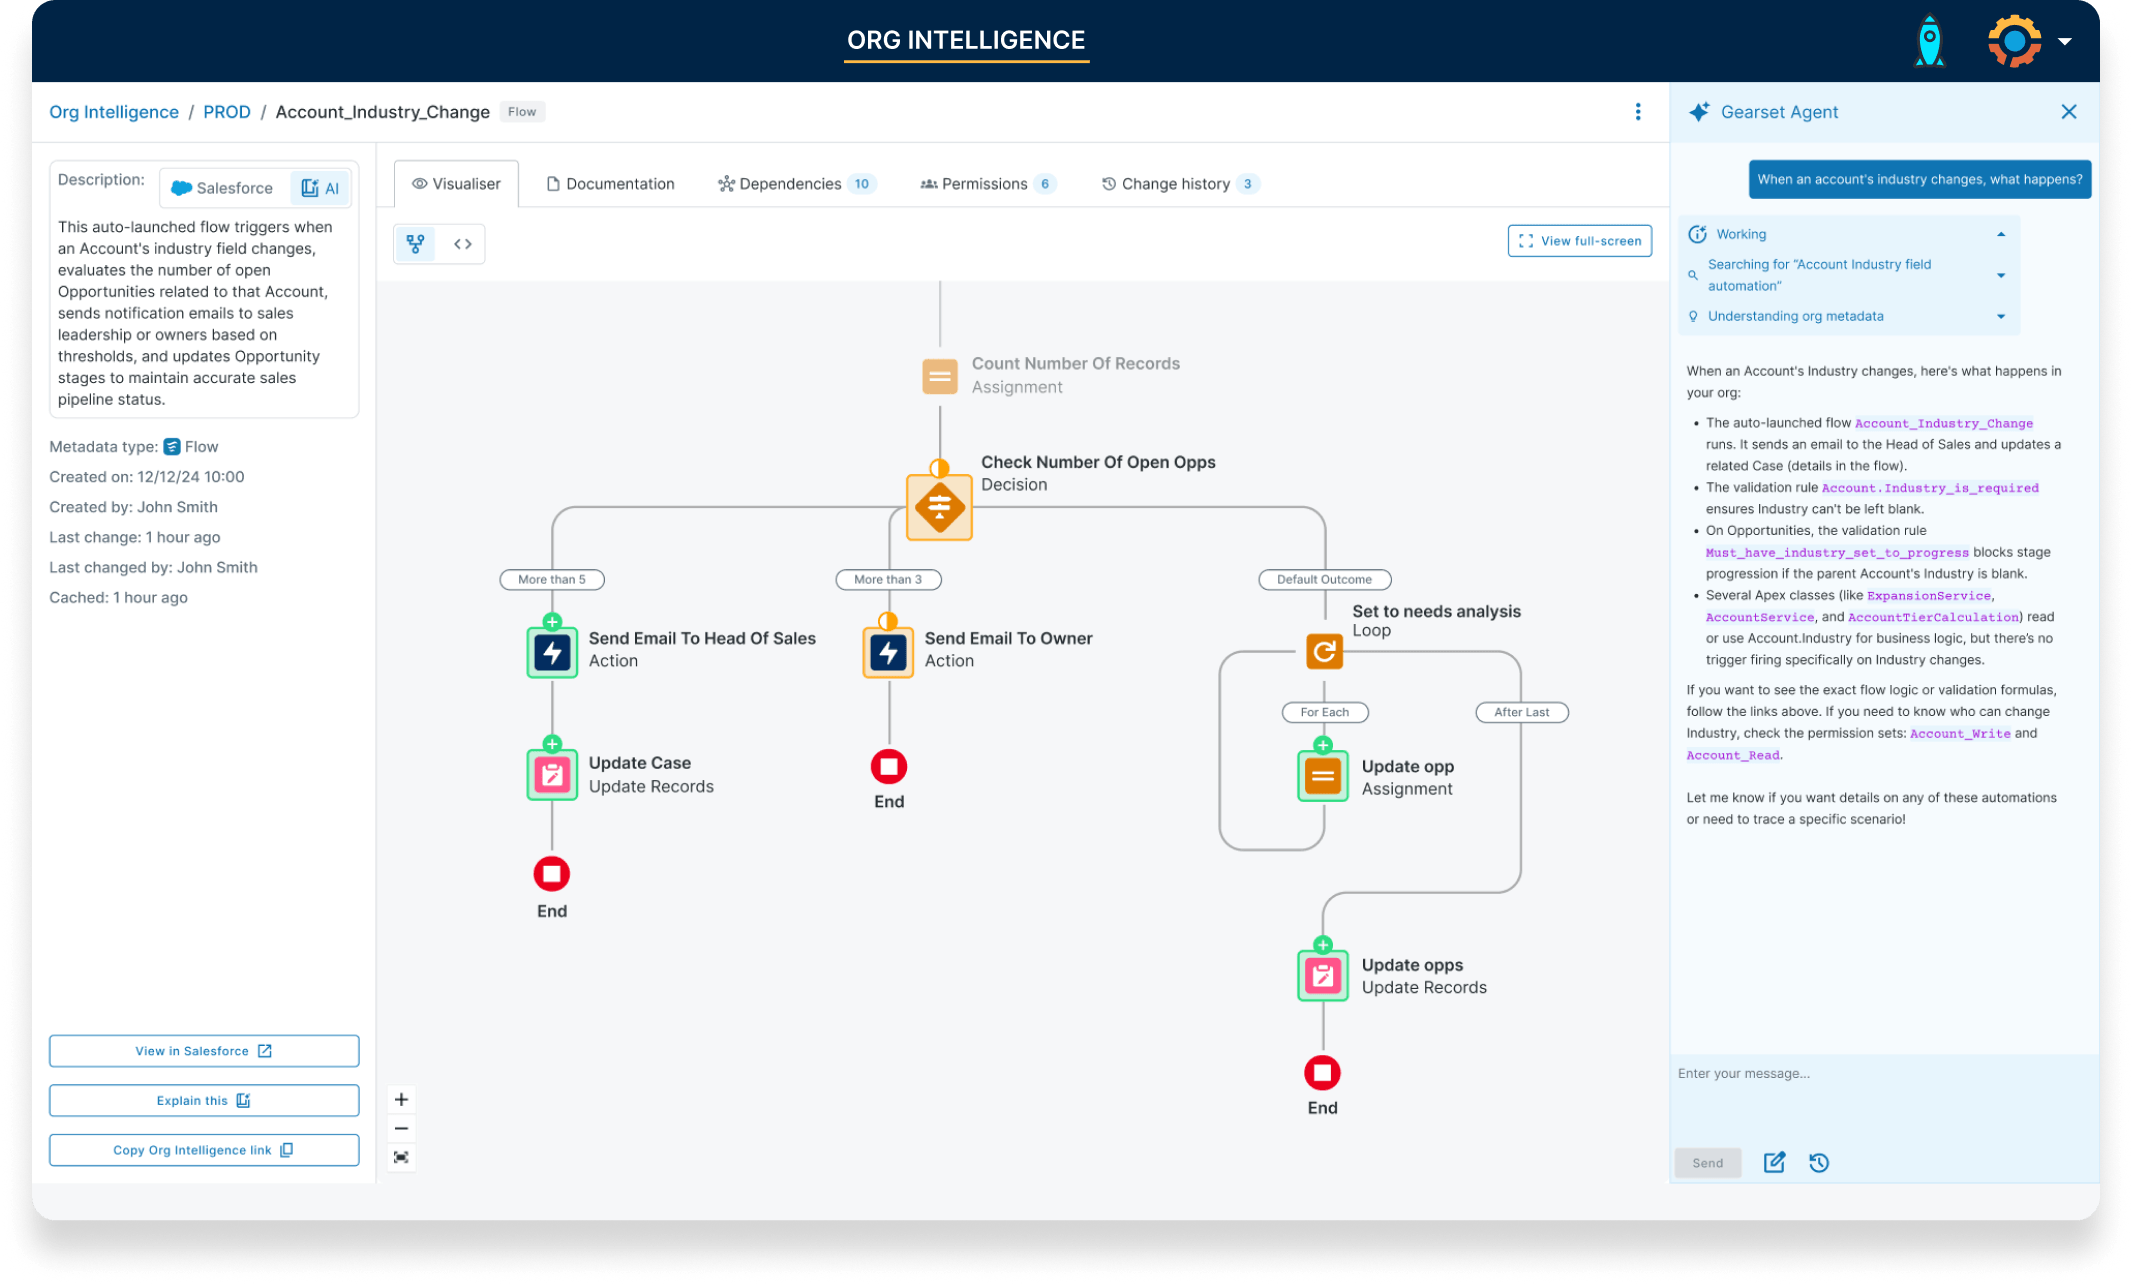Image resolution: width=2133 pixels, height=1285 pixels.
Task: Toggle zoom out with the minus control
Action: coord(401,1127)
